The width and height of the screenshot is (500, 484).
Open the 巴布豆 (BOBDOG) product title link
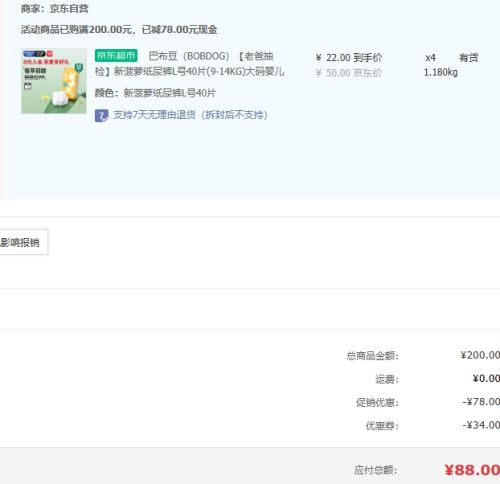coord(189,64)
